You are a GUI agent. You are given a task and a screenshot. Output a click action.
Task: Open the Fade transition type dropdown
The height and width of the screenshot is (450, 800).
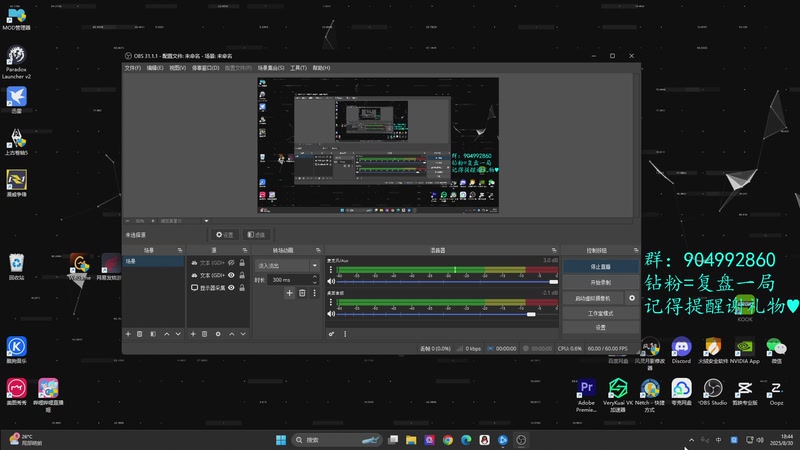287,265
